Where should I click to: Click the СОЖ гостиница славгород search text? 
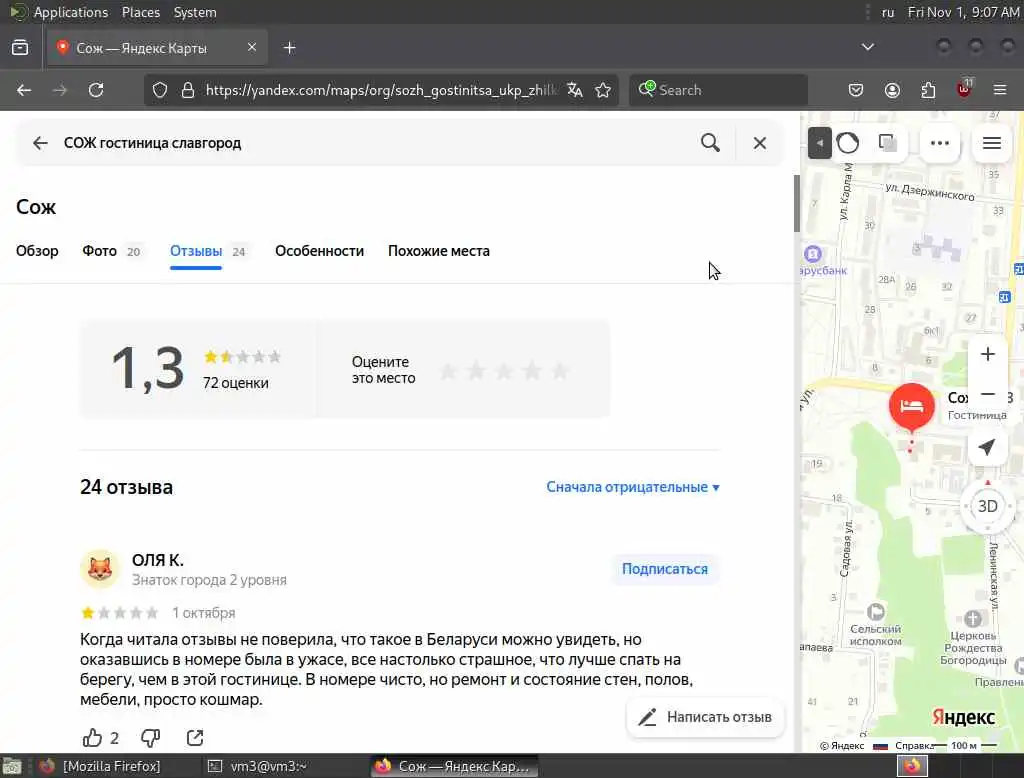coord(152,143)
